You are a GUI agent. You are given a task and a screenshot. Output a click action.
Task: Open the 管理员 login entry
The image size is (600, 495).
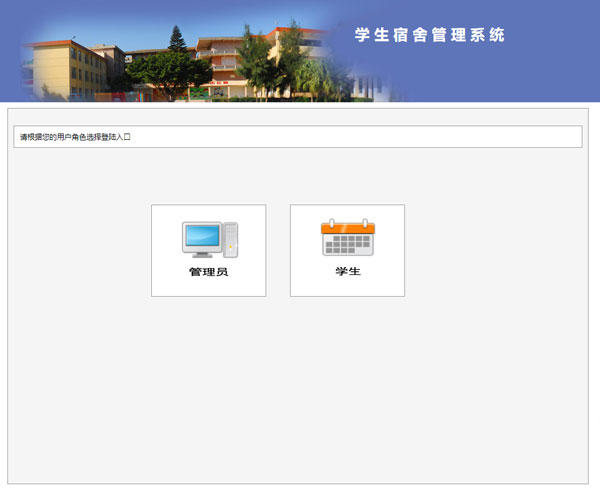[209, 250]
